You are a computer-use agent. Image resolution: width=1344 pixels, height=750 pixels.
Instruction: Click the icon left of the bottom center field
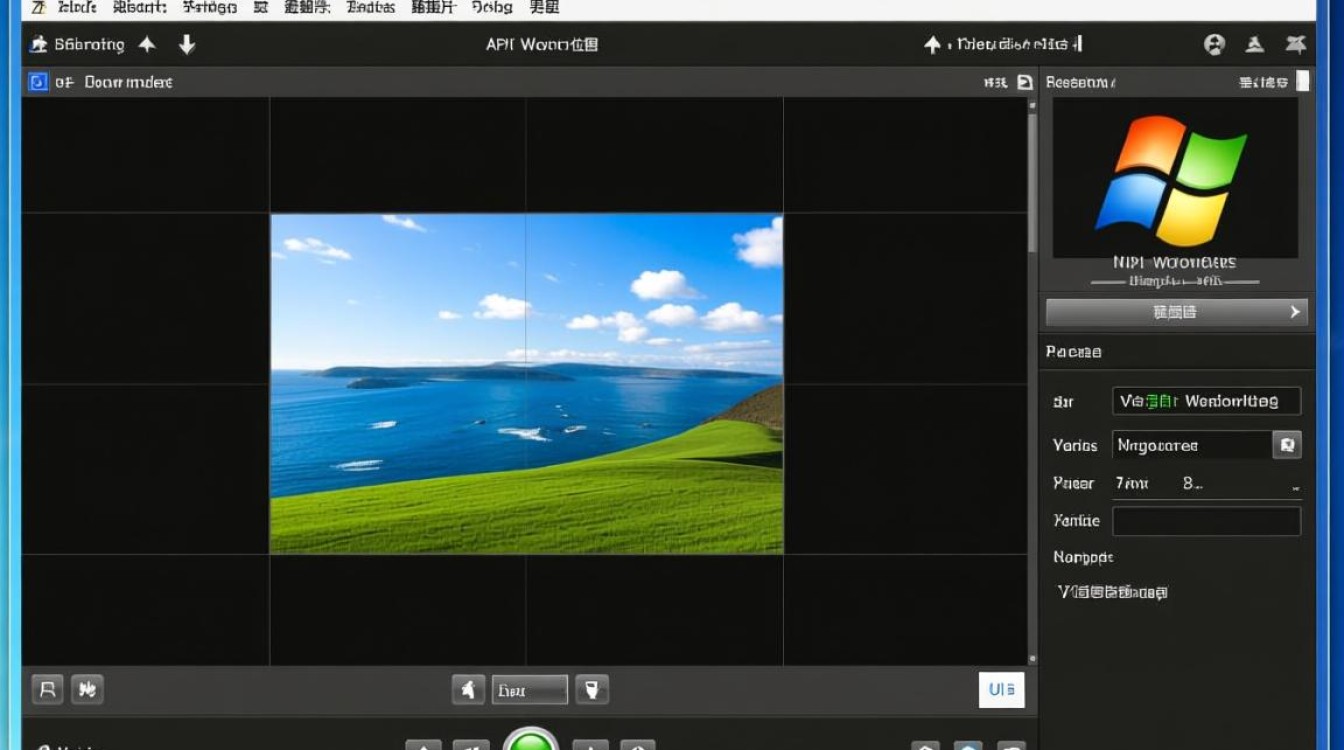pyautogui.click(x=468, y=689)
